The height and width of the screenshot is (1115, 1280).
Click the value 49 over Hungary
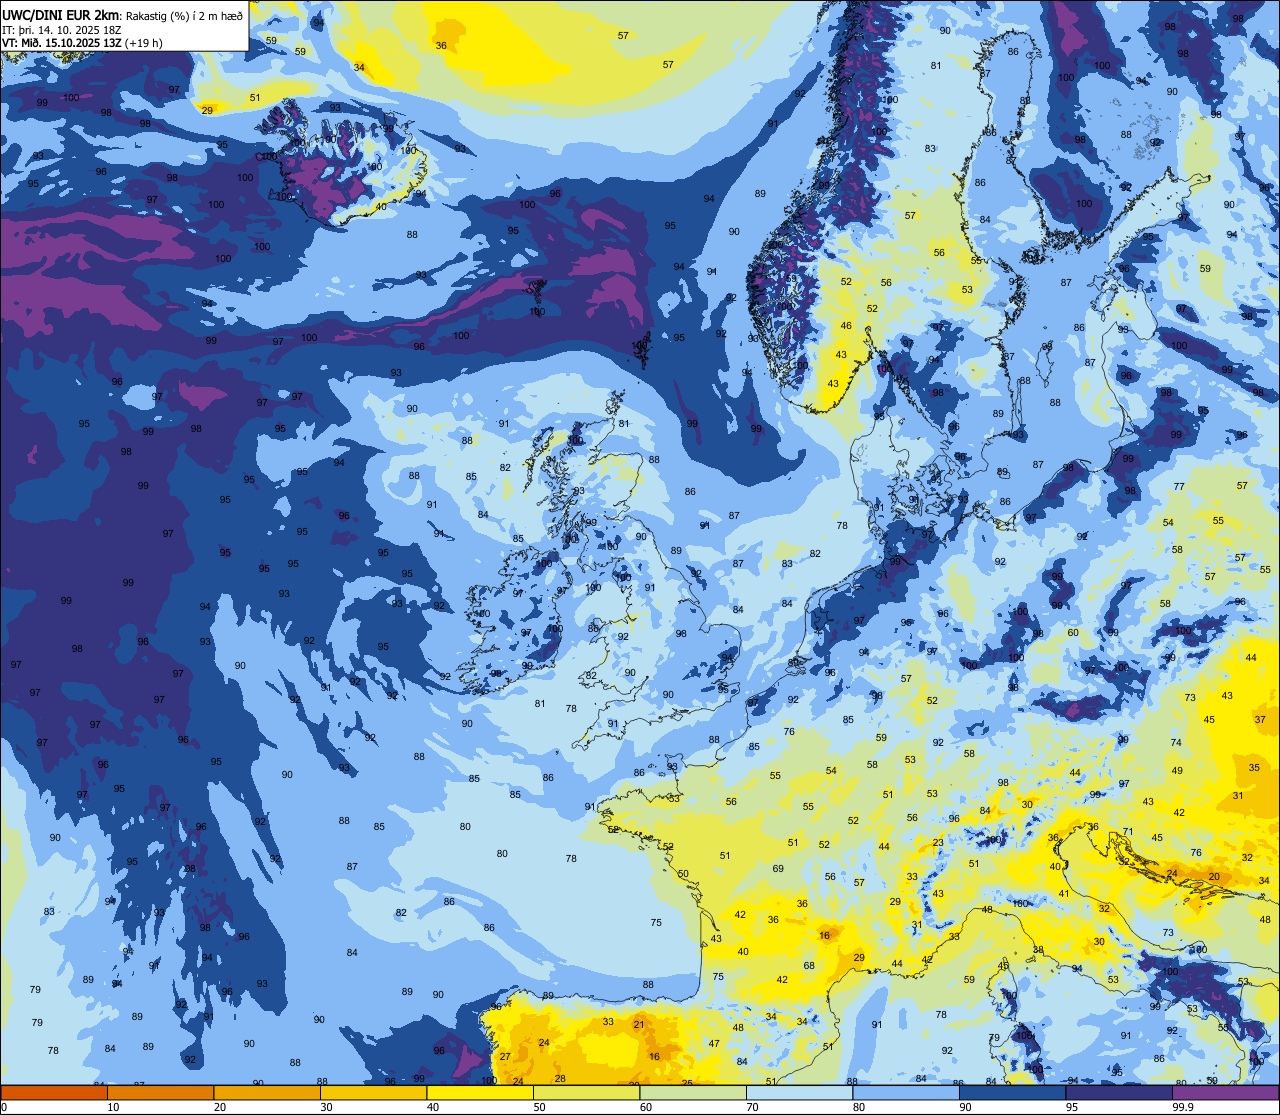click(1177, 770)
